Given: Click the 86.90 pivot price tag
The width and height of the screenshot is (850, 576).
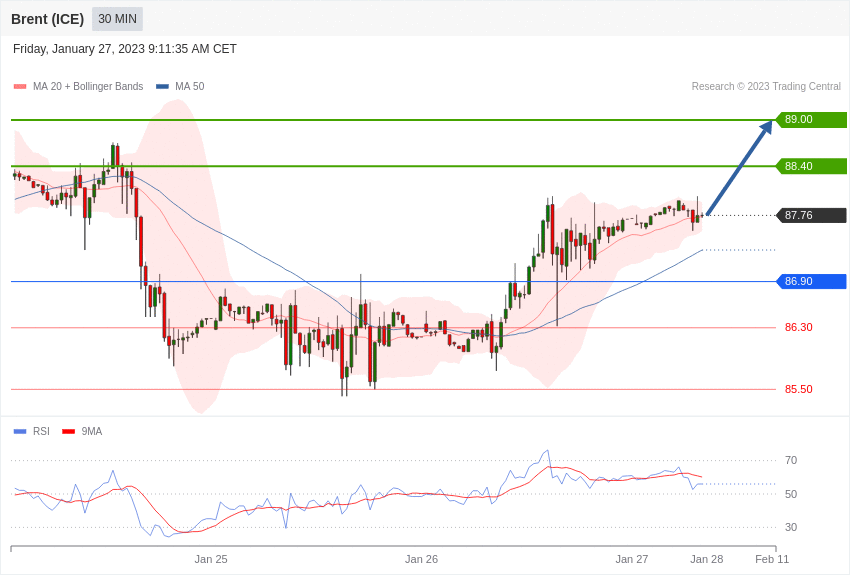Looking at the screenshot, I should coord(812,281).
